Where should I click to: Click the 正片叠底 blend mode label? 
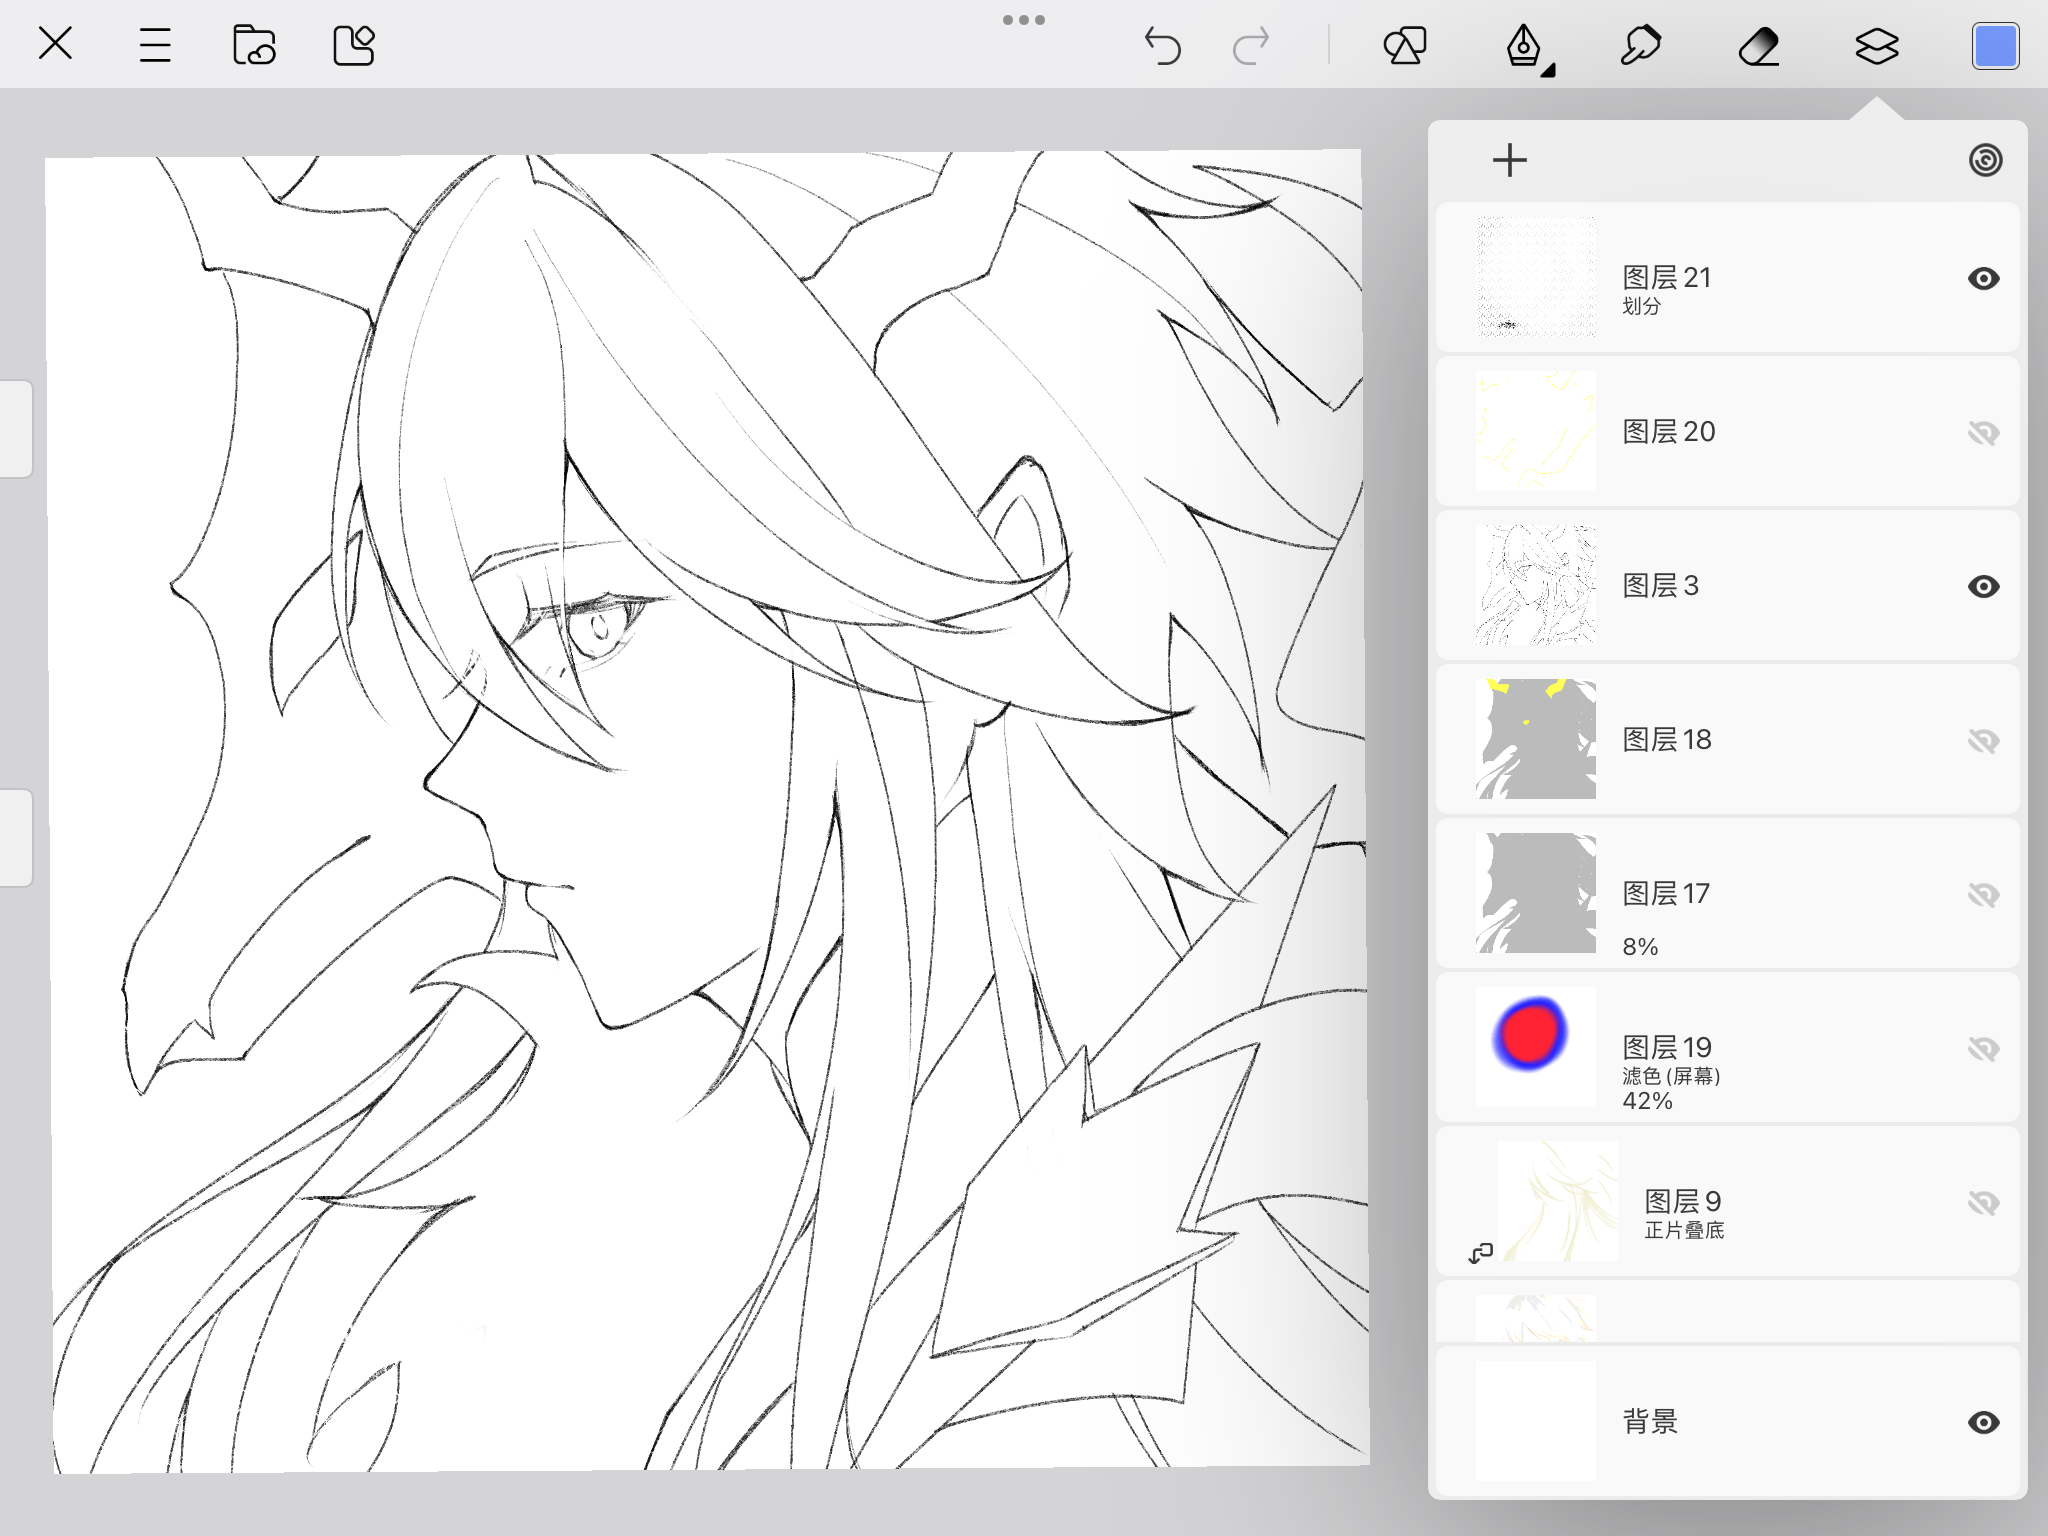pyautogui.click(x=1684, y=1230)
